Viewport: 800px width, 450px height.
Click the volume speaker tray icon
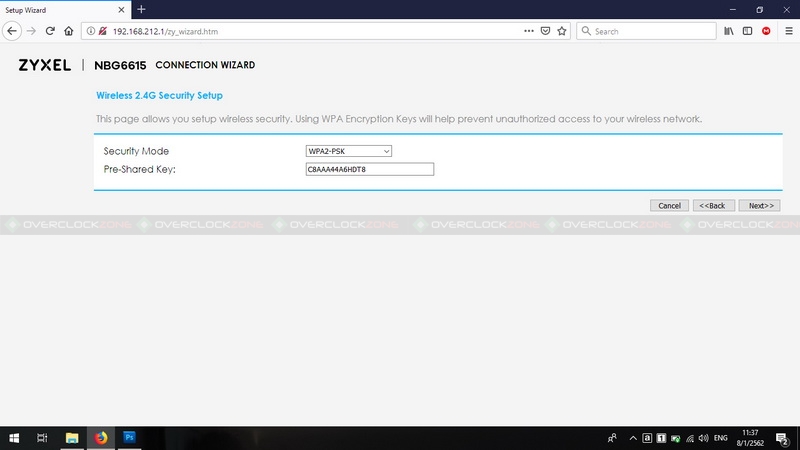(x=704, y=438)
